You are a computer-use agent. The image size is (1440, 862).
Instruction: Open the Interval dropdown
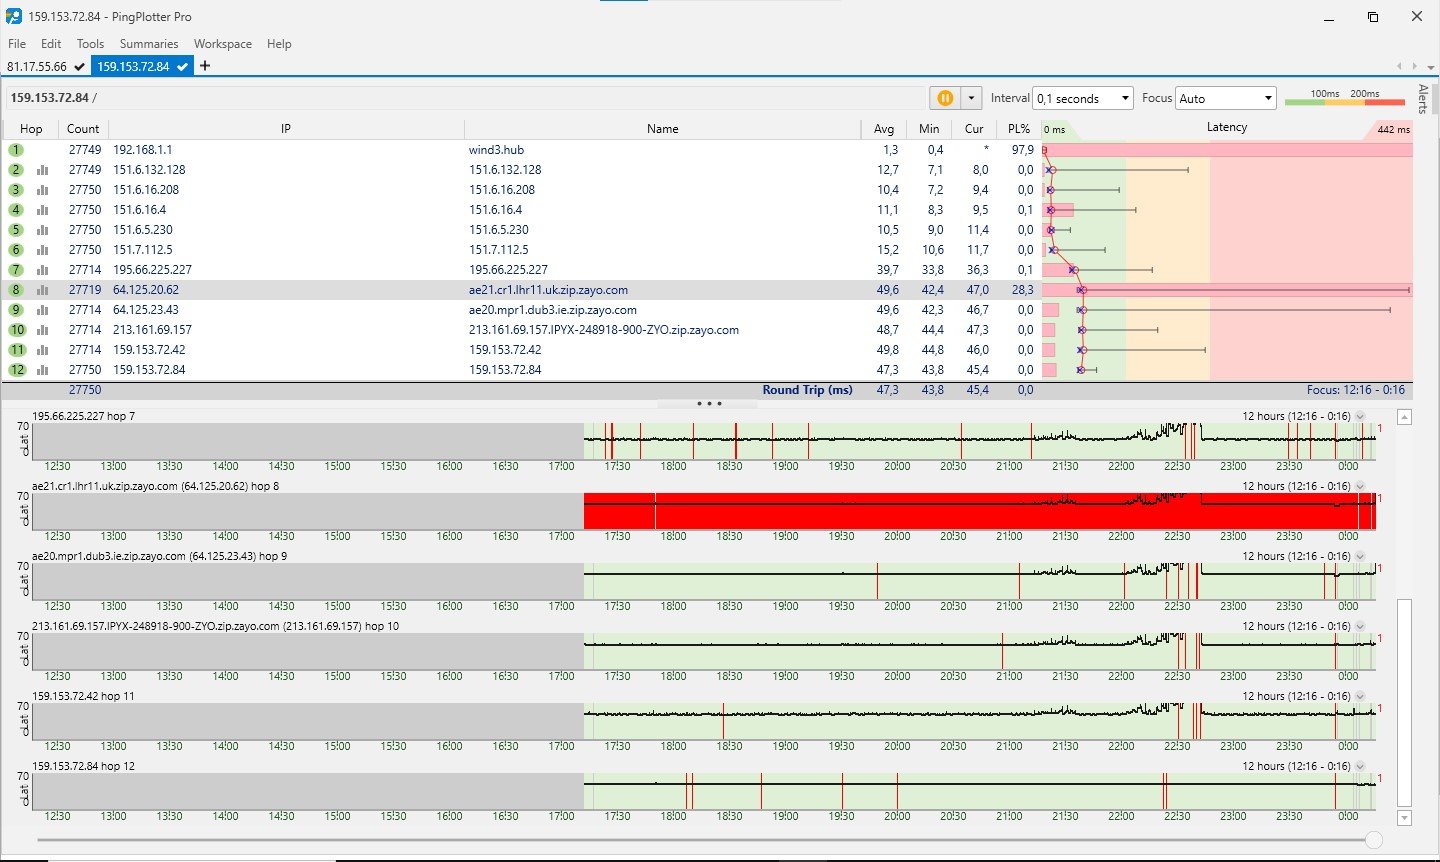point(1083,98)
